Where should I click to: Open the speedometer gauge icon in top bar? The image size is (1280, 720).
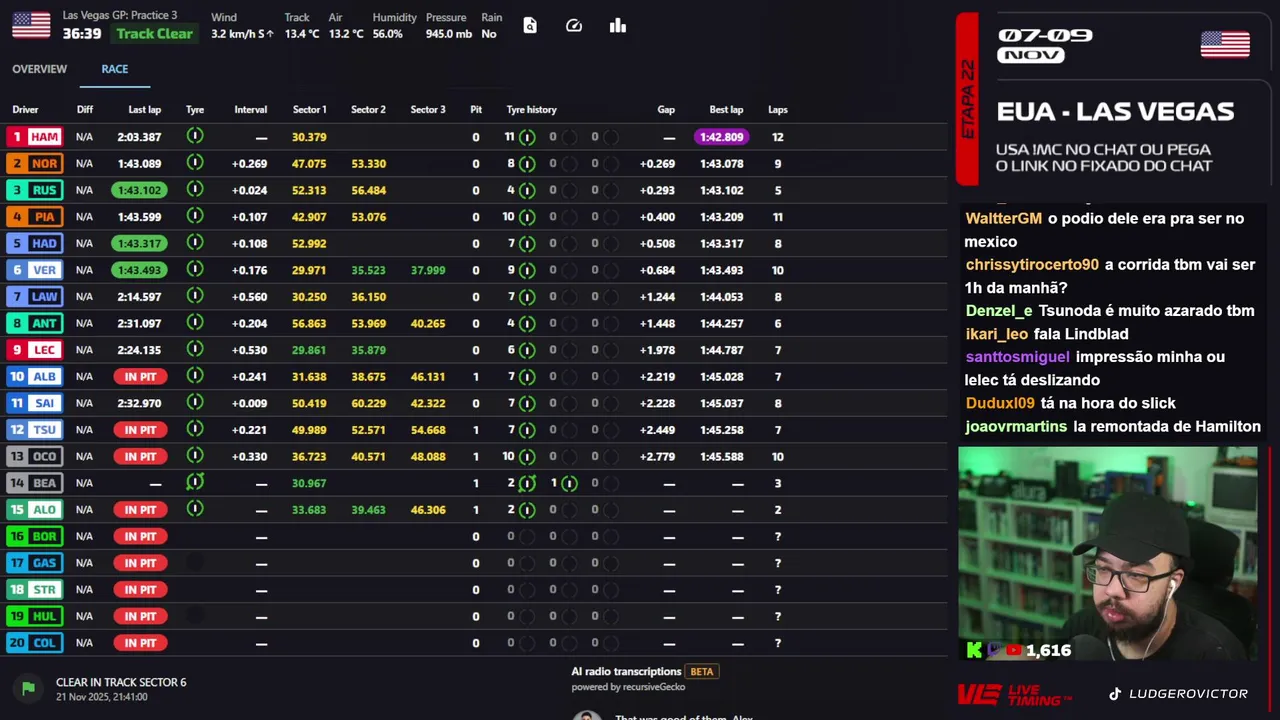[x=574, y=26]
